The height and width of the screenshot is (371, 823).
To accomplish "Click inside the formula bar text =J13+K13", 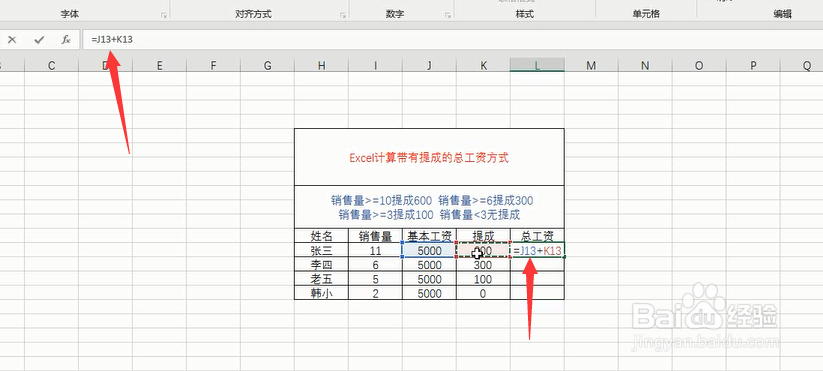I will (112, 40).
